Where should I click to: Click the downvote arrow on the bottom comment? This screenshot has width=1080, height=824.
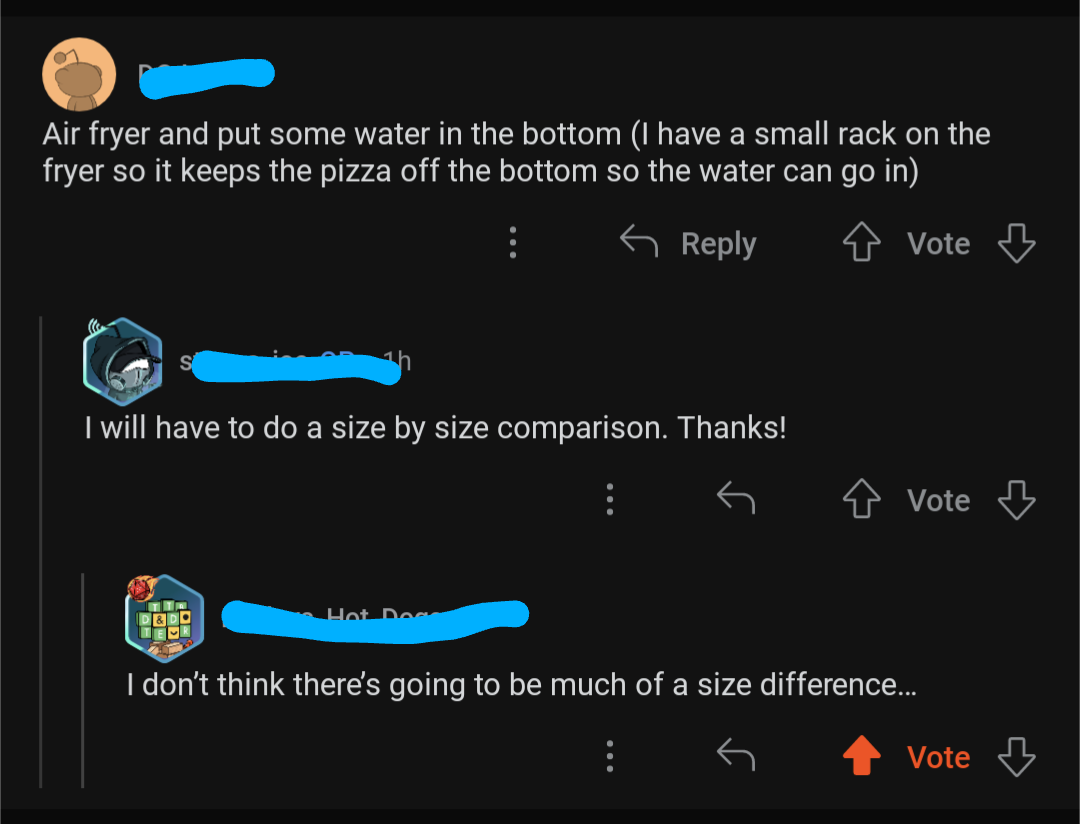point(1017,757)
